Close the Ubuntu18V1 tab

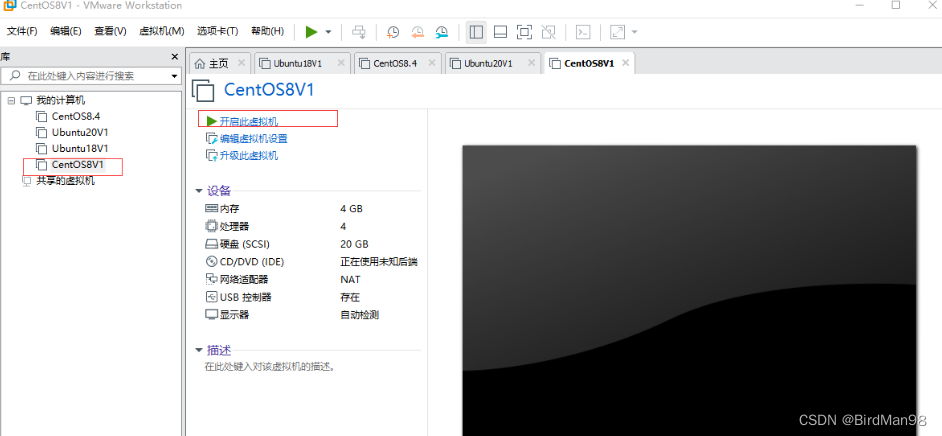341,62
